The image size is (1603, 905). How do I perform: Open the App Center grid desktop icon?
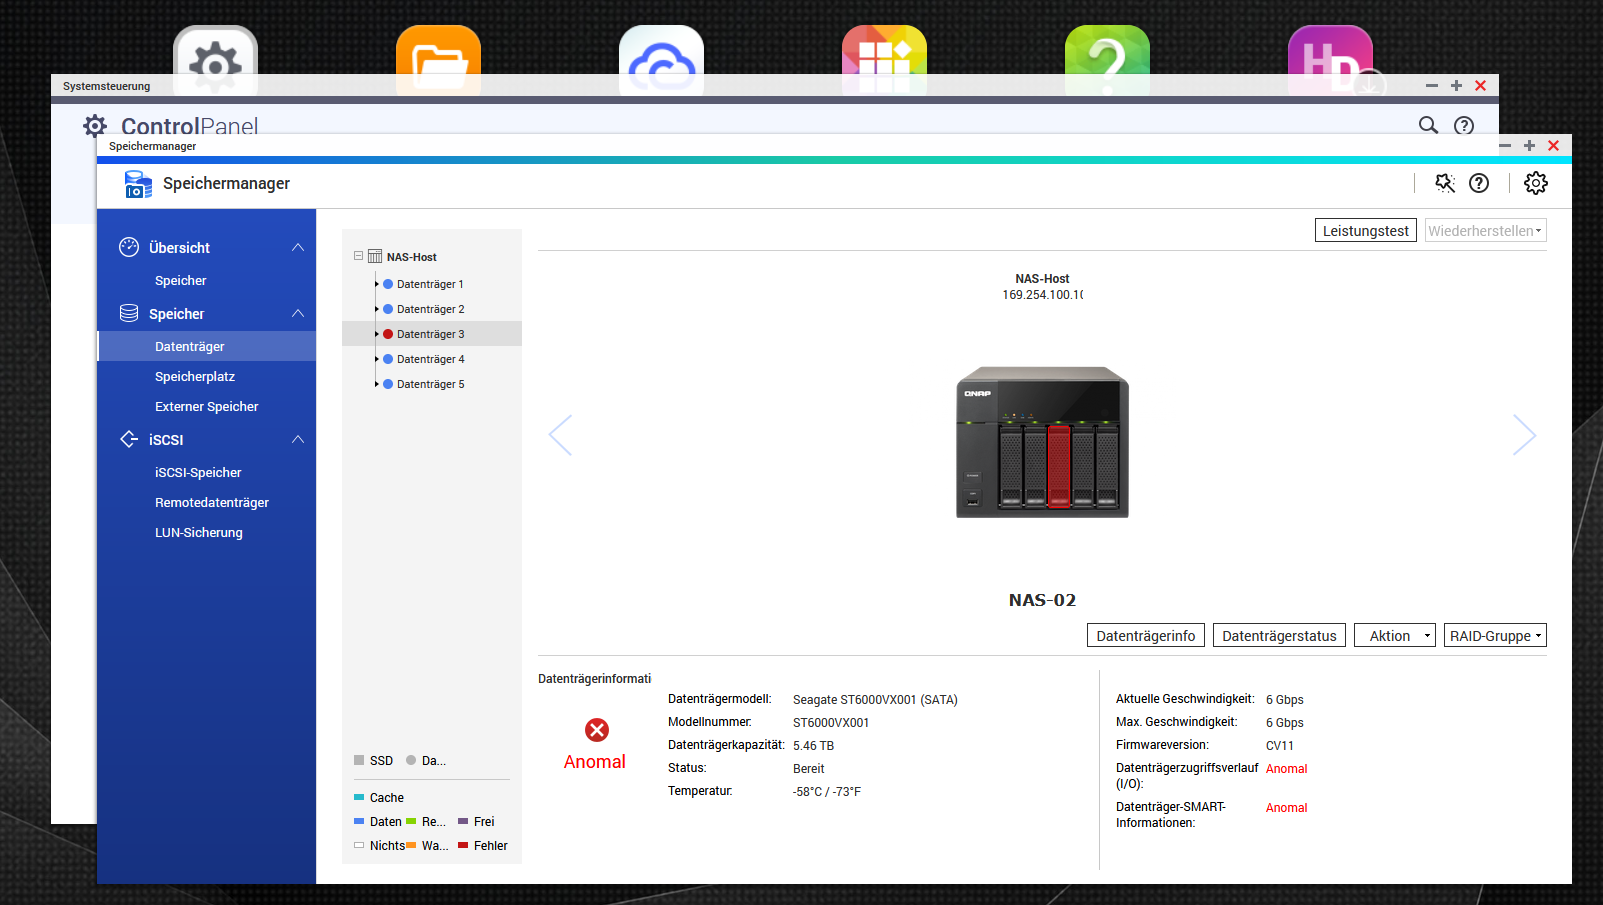point(884,61)
